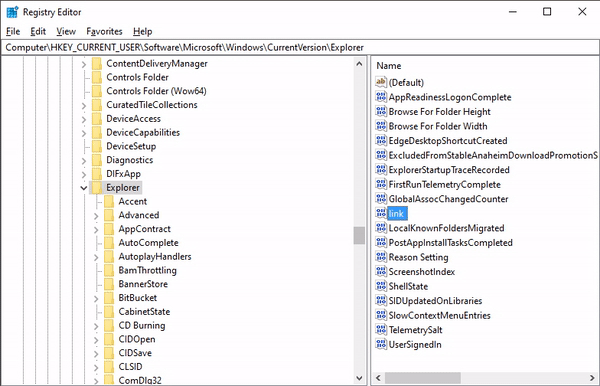Expand the AutoplayHandlers subkey

point(96,257)
